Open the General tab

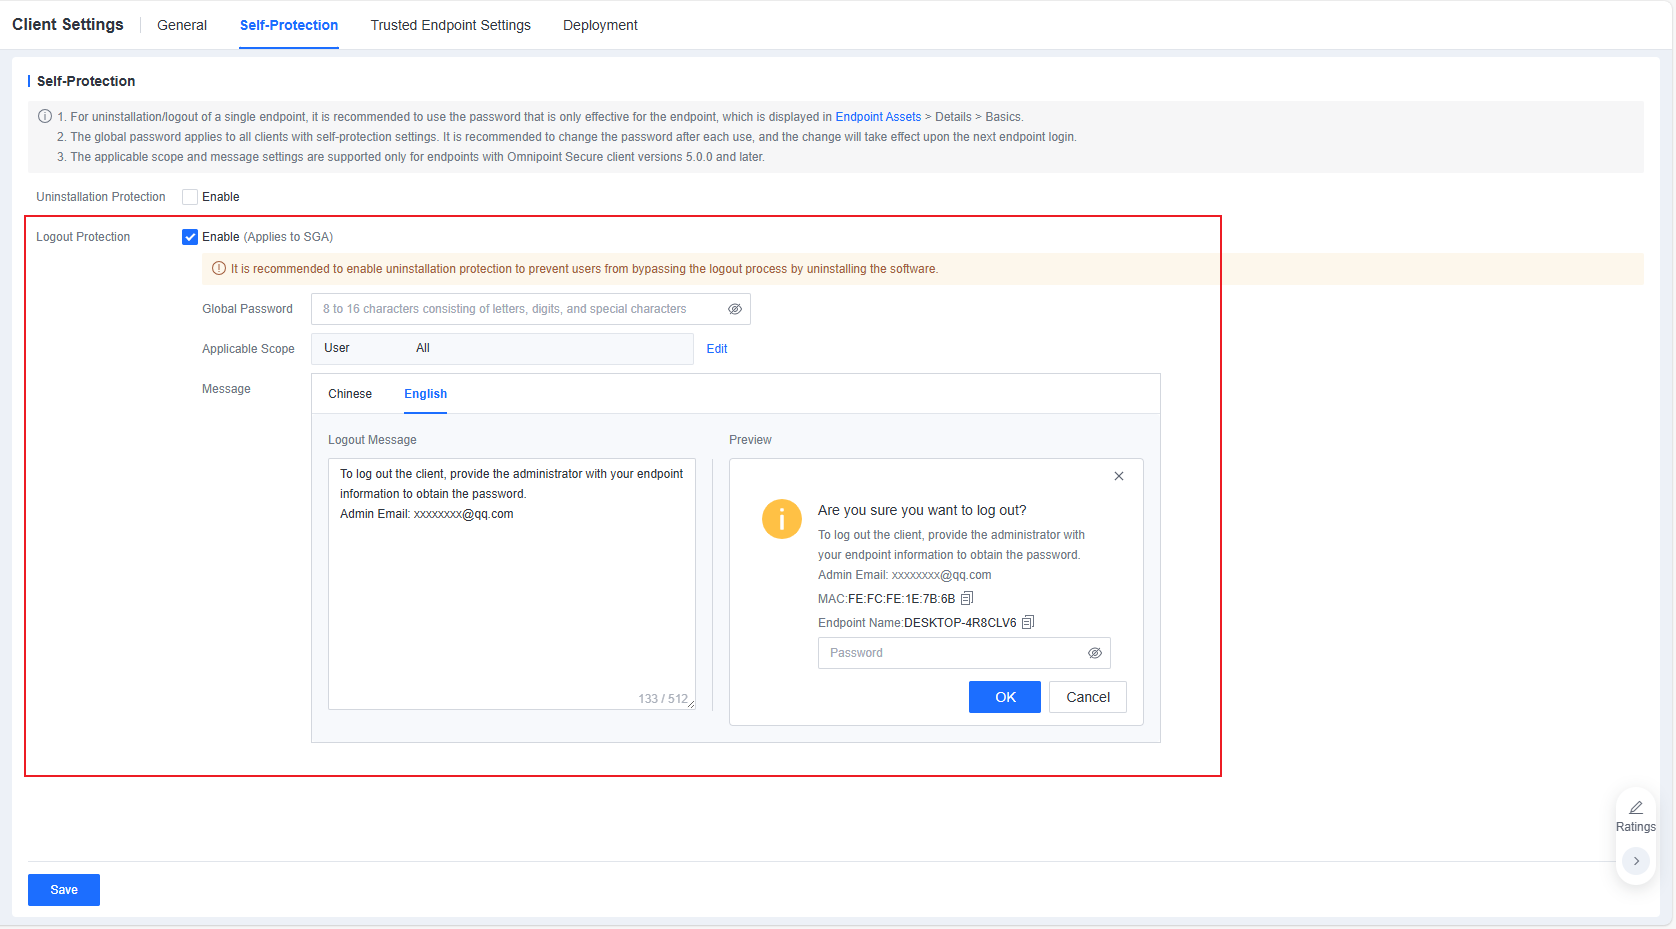(182, 25)
